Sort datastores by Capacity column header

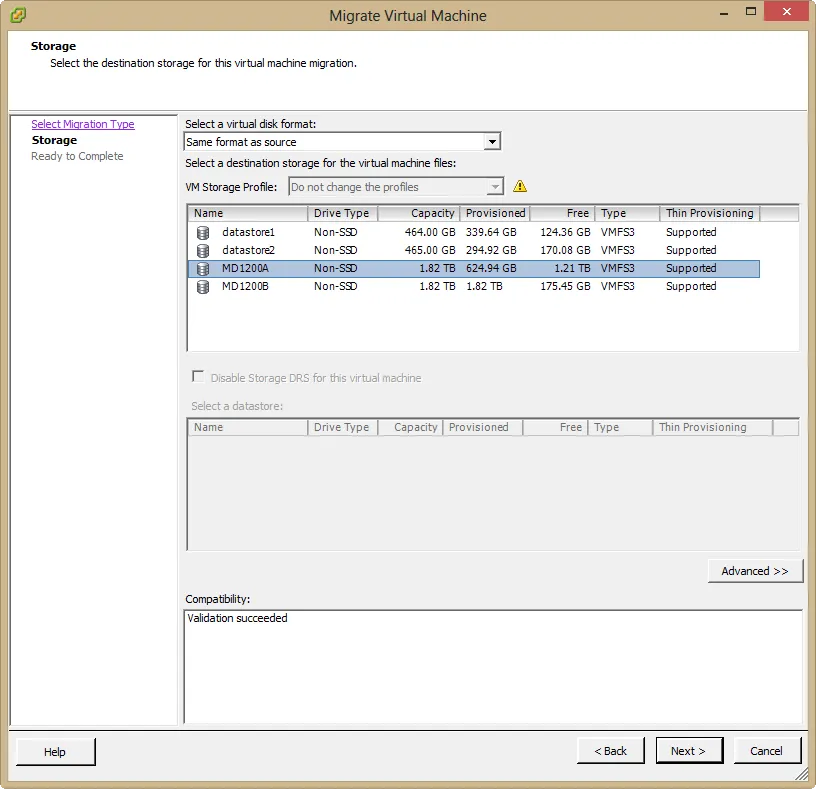click(419, 213)
